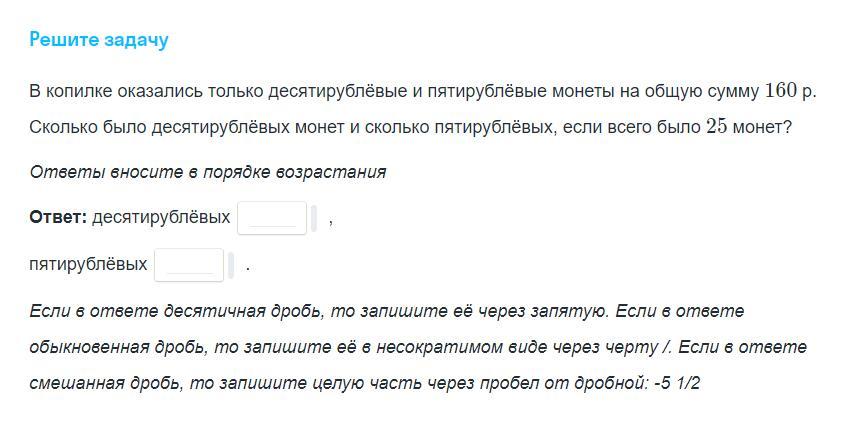Click the grey marker beside пятирублёвых field
The image size is (863, 447).
231,265
